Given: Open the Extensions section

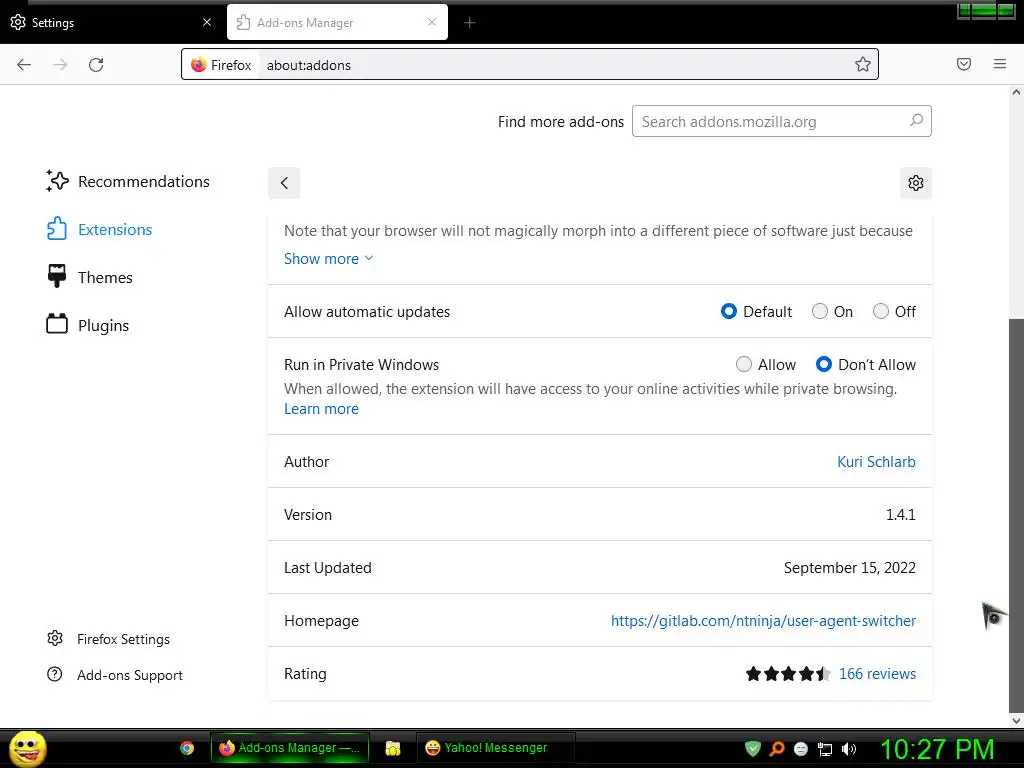Looking at the screenshot, I should pyautogui.click(x=99, y=229).
